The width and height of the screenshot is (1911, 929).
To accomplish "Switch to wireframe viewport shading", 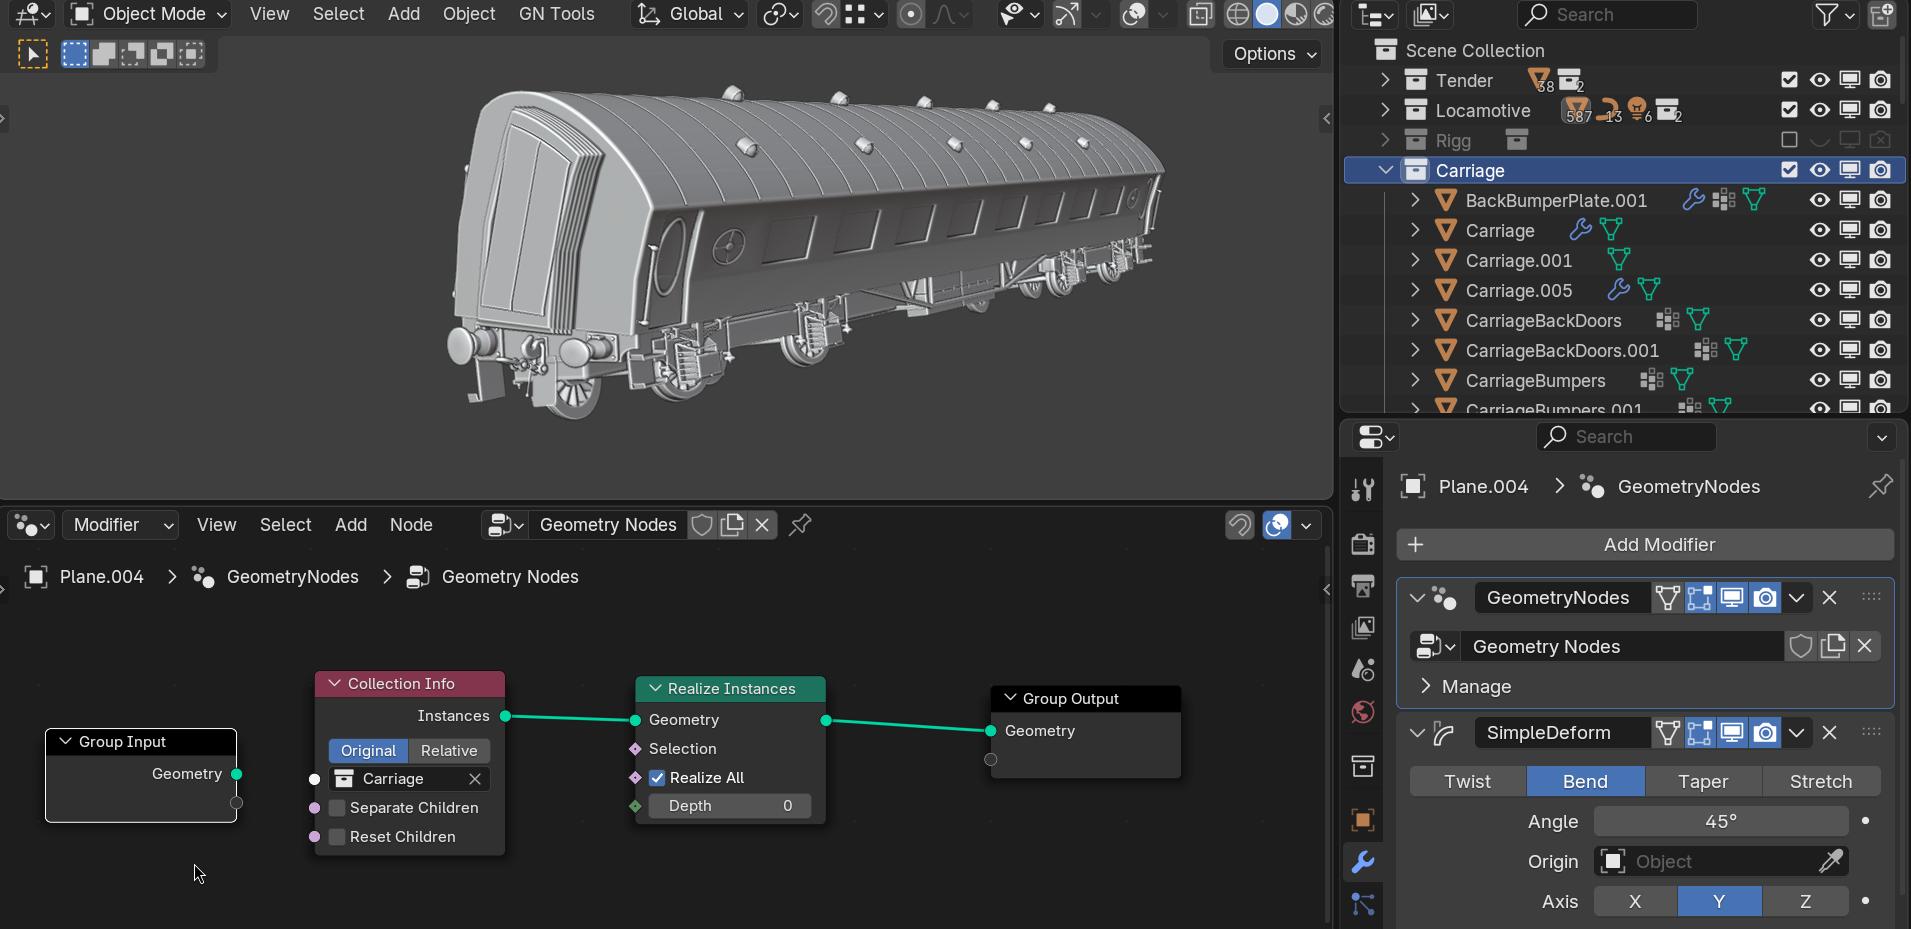I will coord(1238,14).
